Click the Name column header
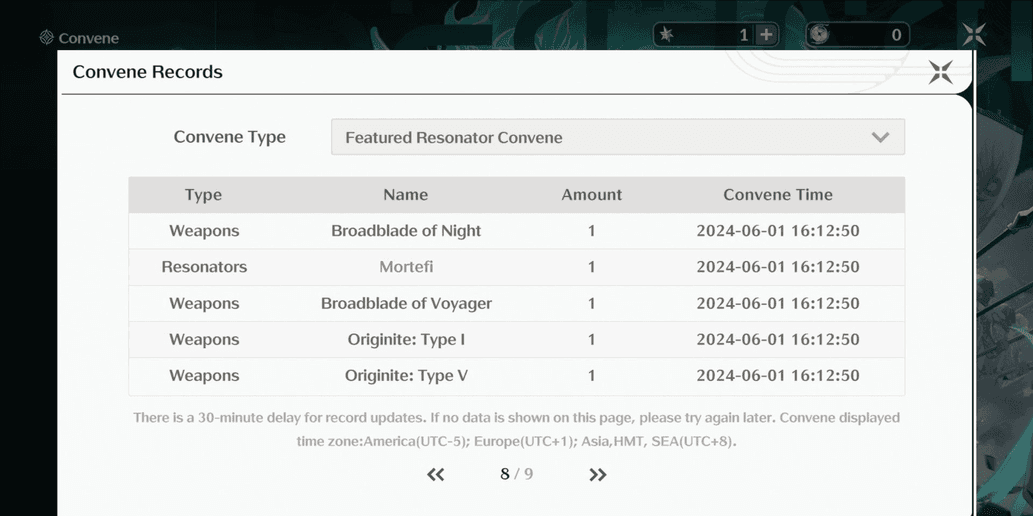1033x516 pixels. click(x=406, y=194)
